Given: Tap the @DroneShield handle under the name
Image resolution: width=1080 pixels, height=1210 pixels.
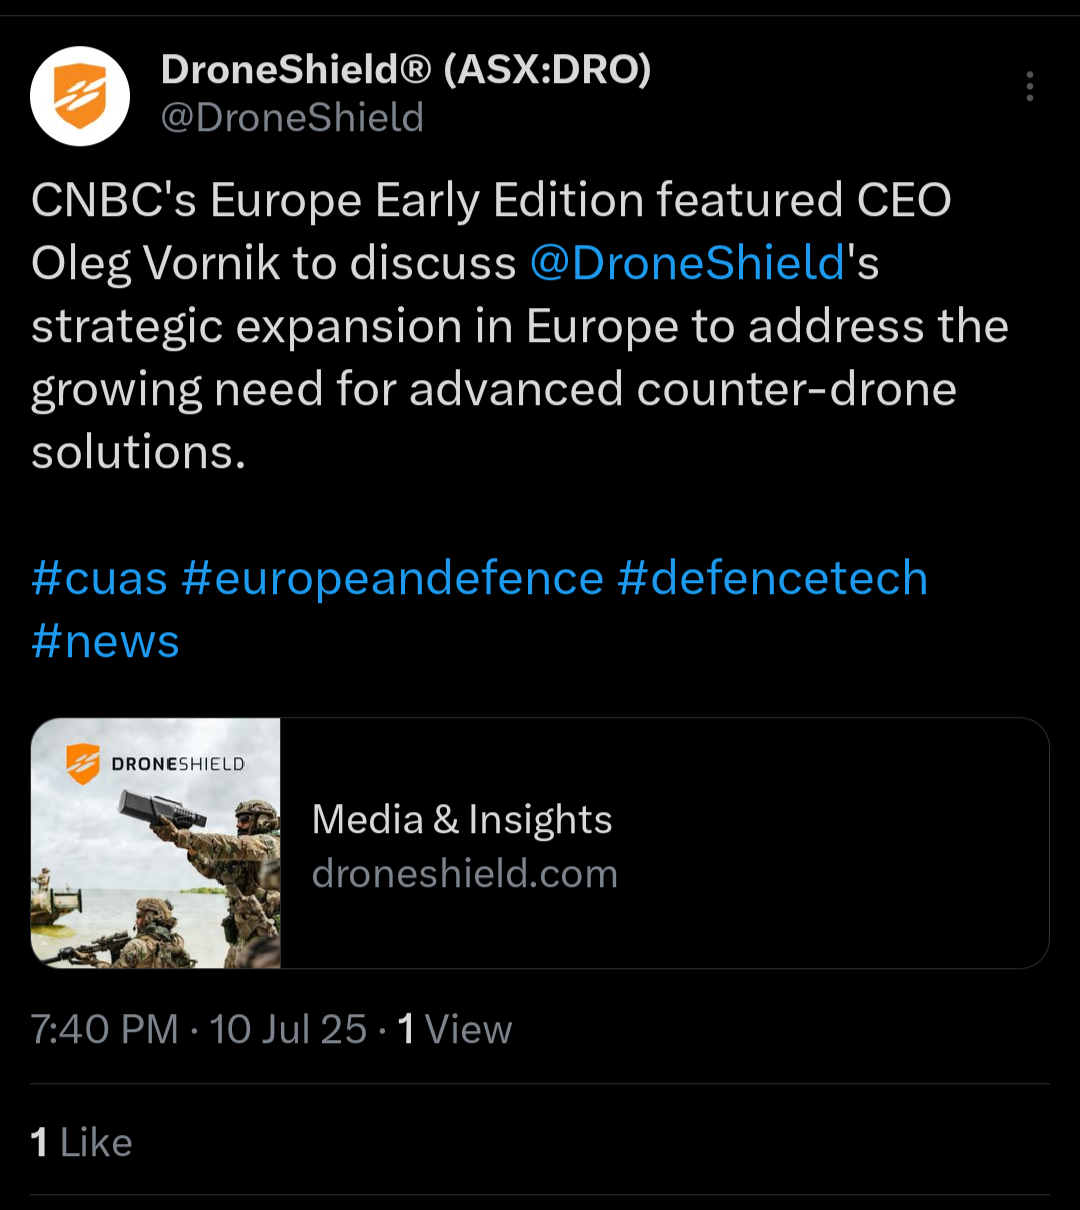Looking at the screenshot, I should click(x=293, y=118).
